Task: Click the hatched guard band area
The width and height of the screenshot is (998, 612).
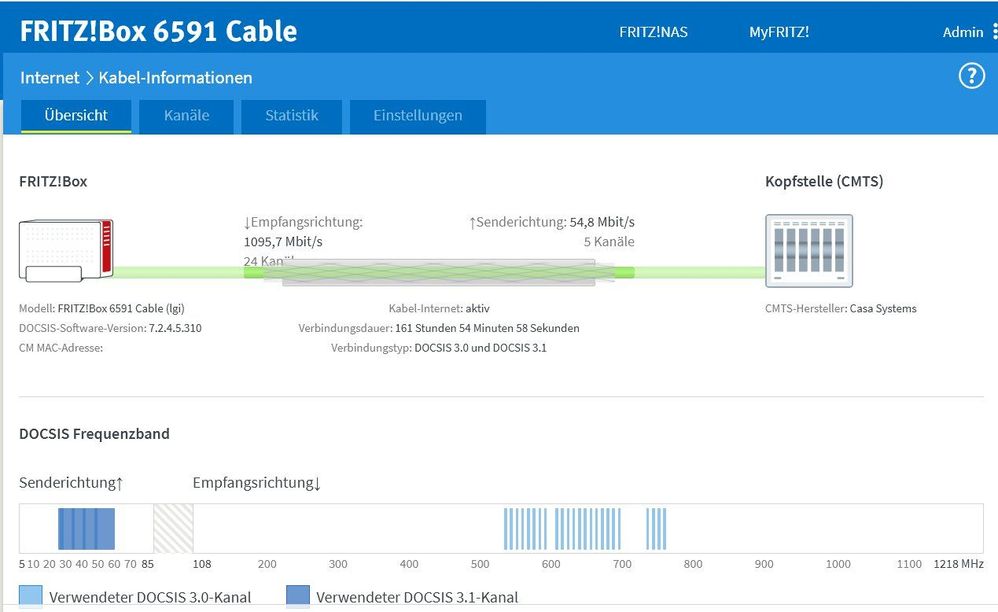Action: (173, 528)
